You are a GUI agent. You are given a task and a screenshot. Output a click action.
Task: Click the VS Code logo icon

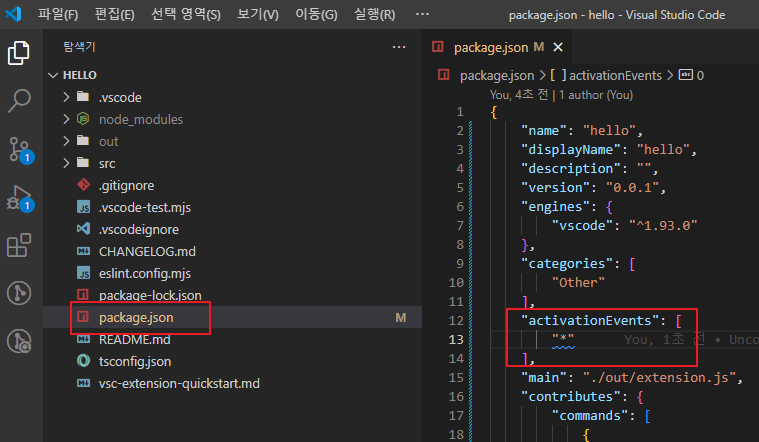tap(14, 14)
